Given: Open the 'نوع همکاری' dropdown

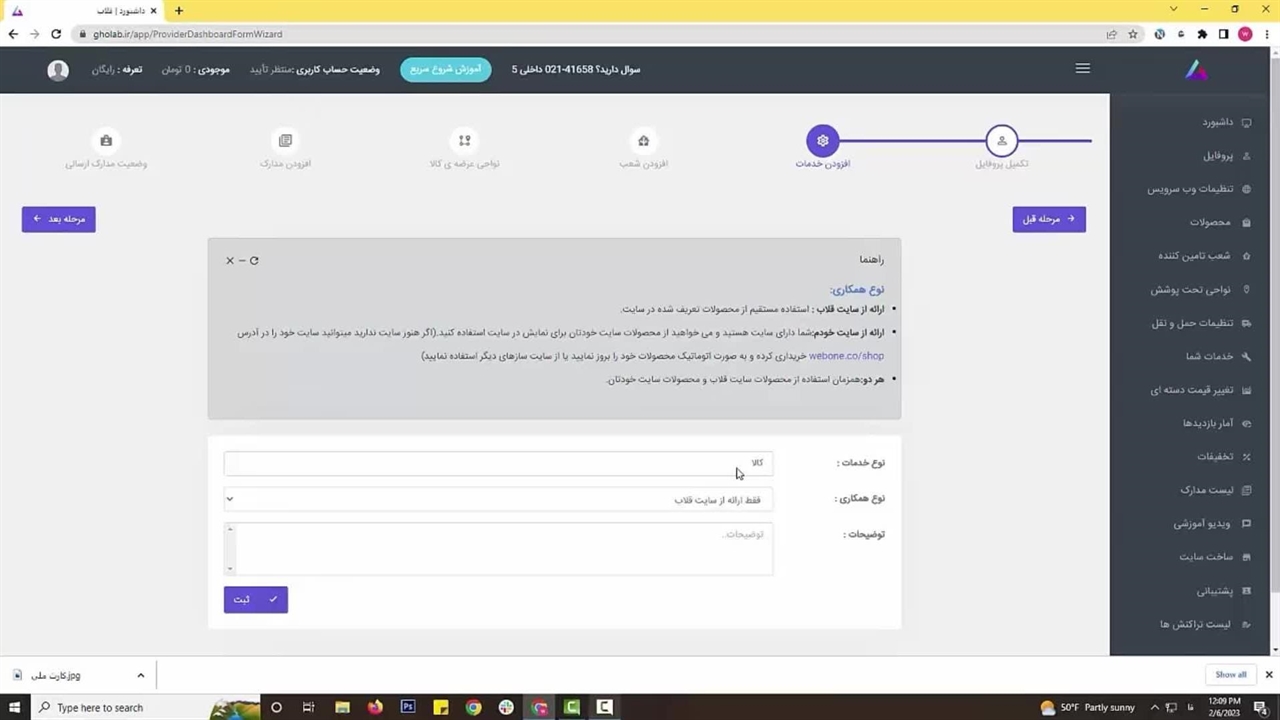Looking at the screenshot, I should (x=498, y=499).
